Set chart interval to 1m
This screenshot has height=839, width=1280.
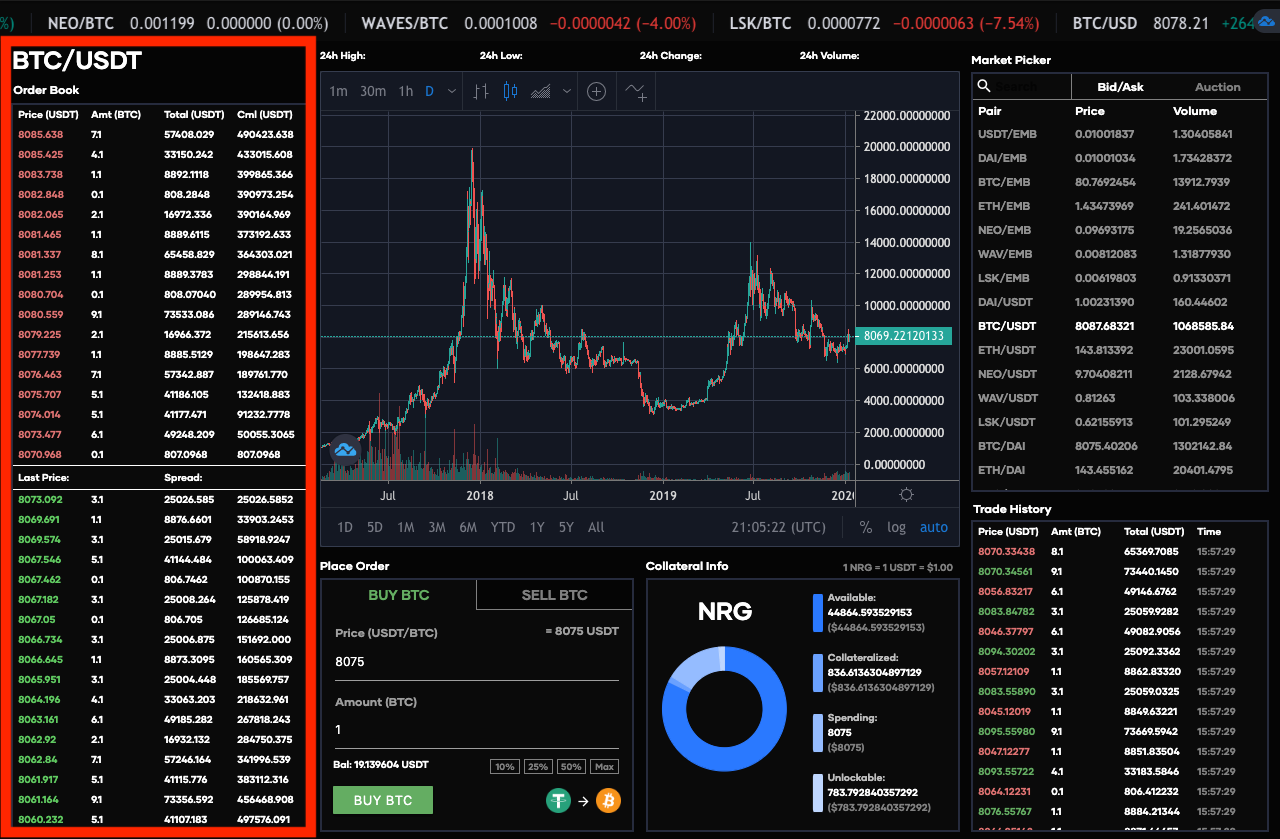coord(338,91)
